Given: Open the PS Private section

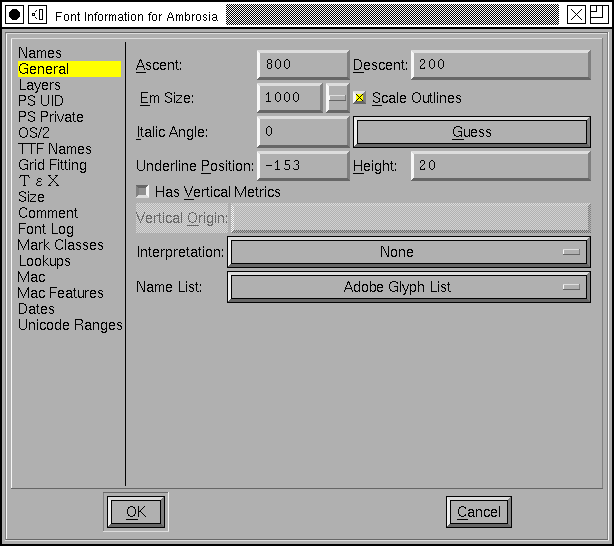Looking at the screenshot, I should tap(51, 117).
